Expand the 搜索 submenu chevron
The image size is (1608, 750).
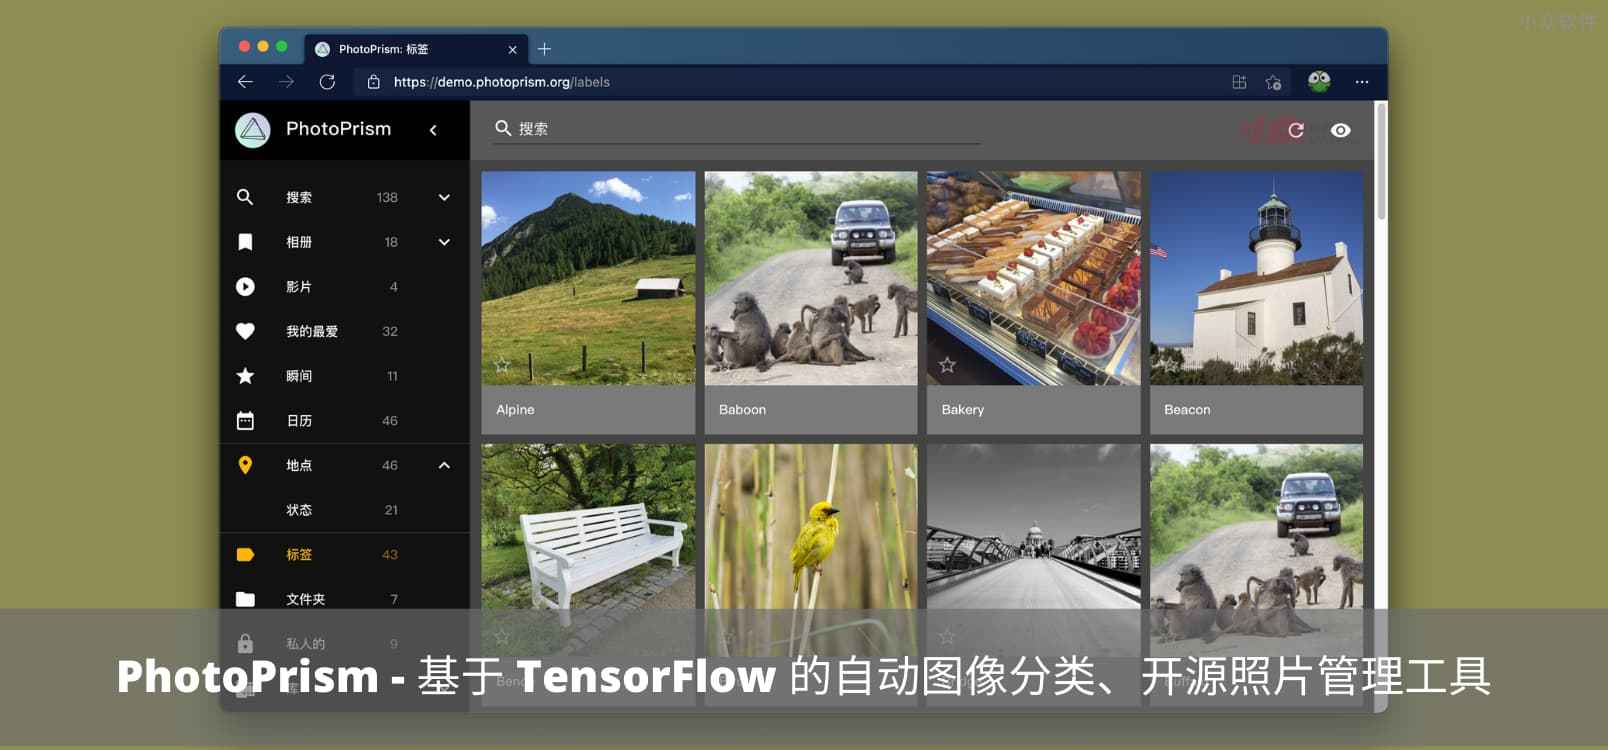tap(444, 197)
